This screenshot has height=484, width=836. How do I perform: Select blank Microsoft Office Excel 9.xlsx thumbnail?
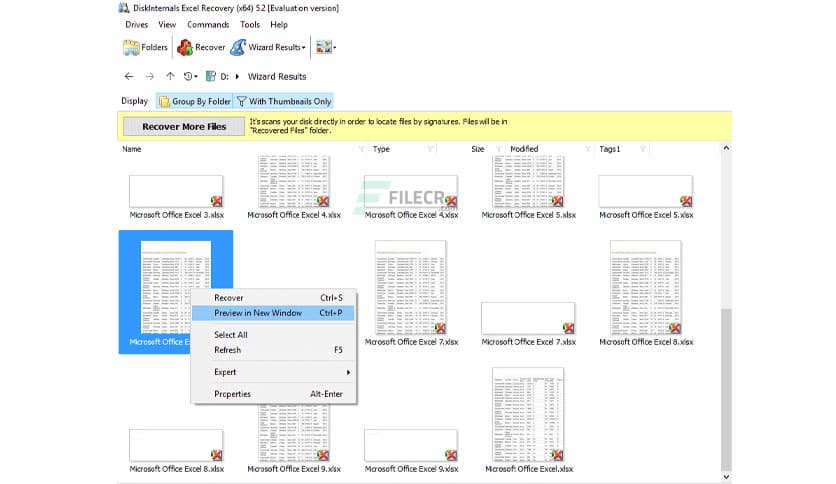pos(411,446)
